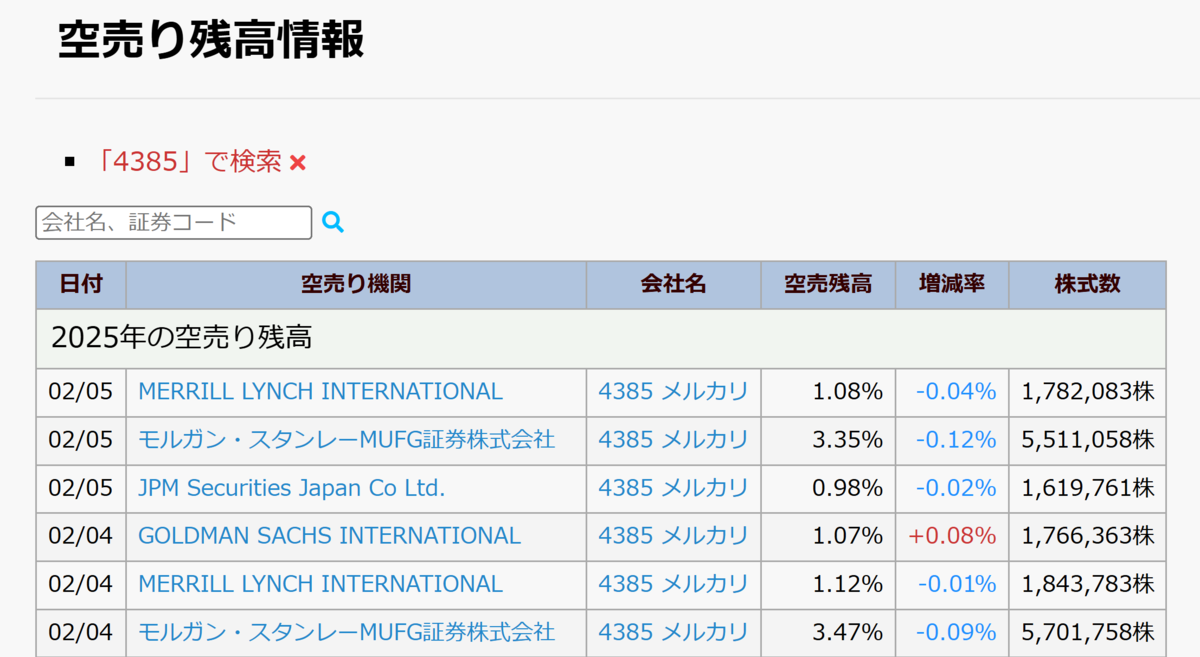1200x657 pixels.
Task: Click the 空売り残高情報 page heading
Action: point(211,40)
